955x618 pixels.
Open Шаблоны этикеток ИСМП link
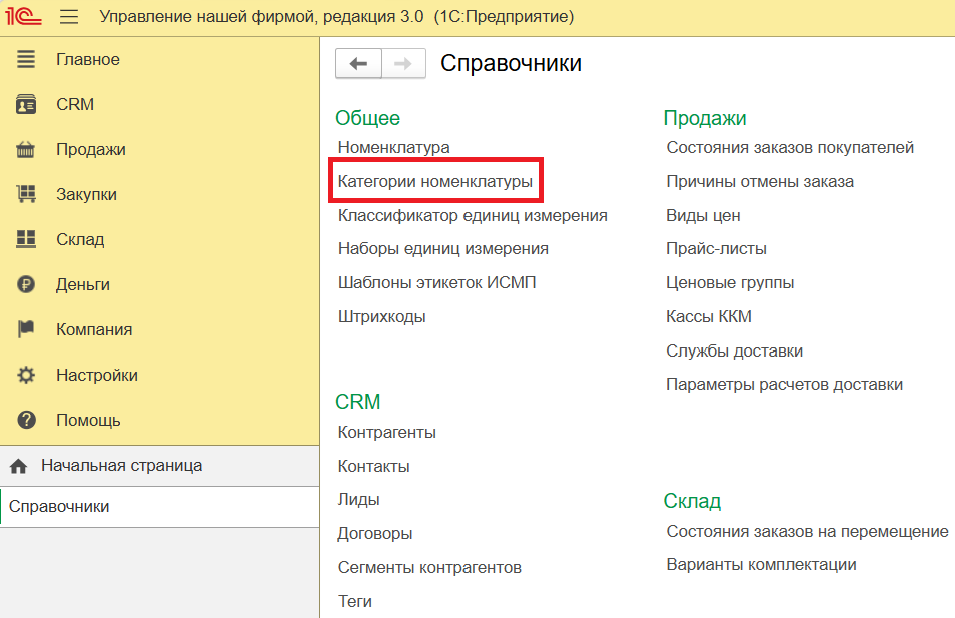click(437, 283)
